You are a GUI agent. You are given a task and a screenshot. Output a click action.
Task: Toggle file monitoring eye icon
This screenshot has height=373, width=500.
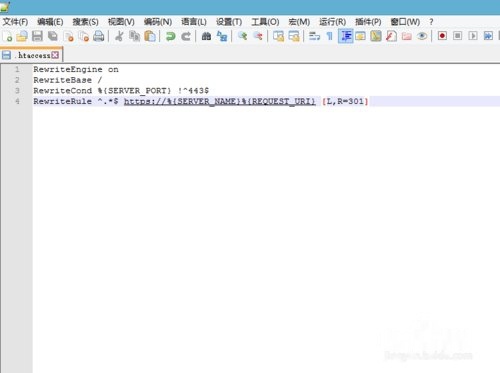tap(422, 36)
